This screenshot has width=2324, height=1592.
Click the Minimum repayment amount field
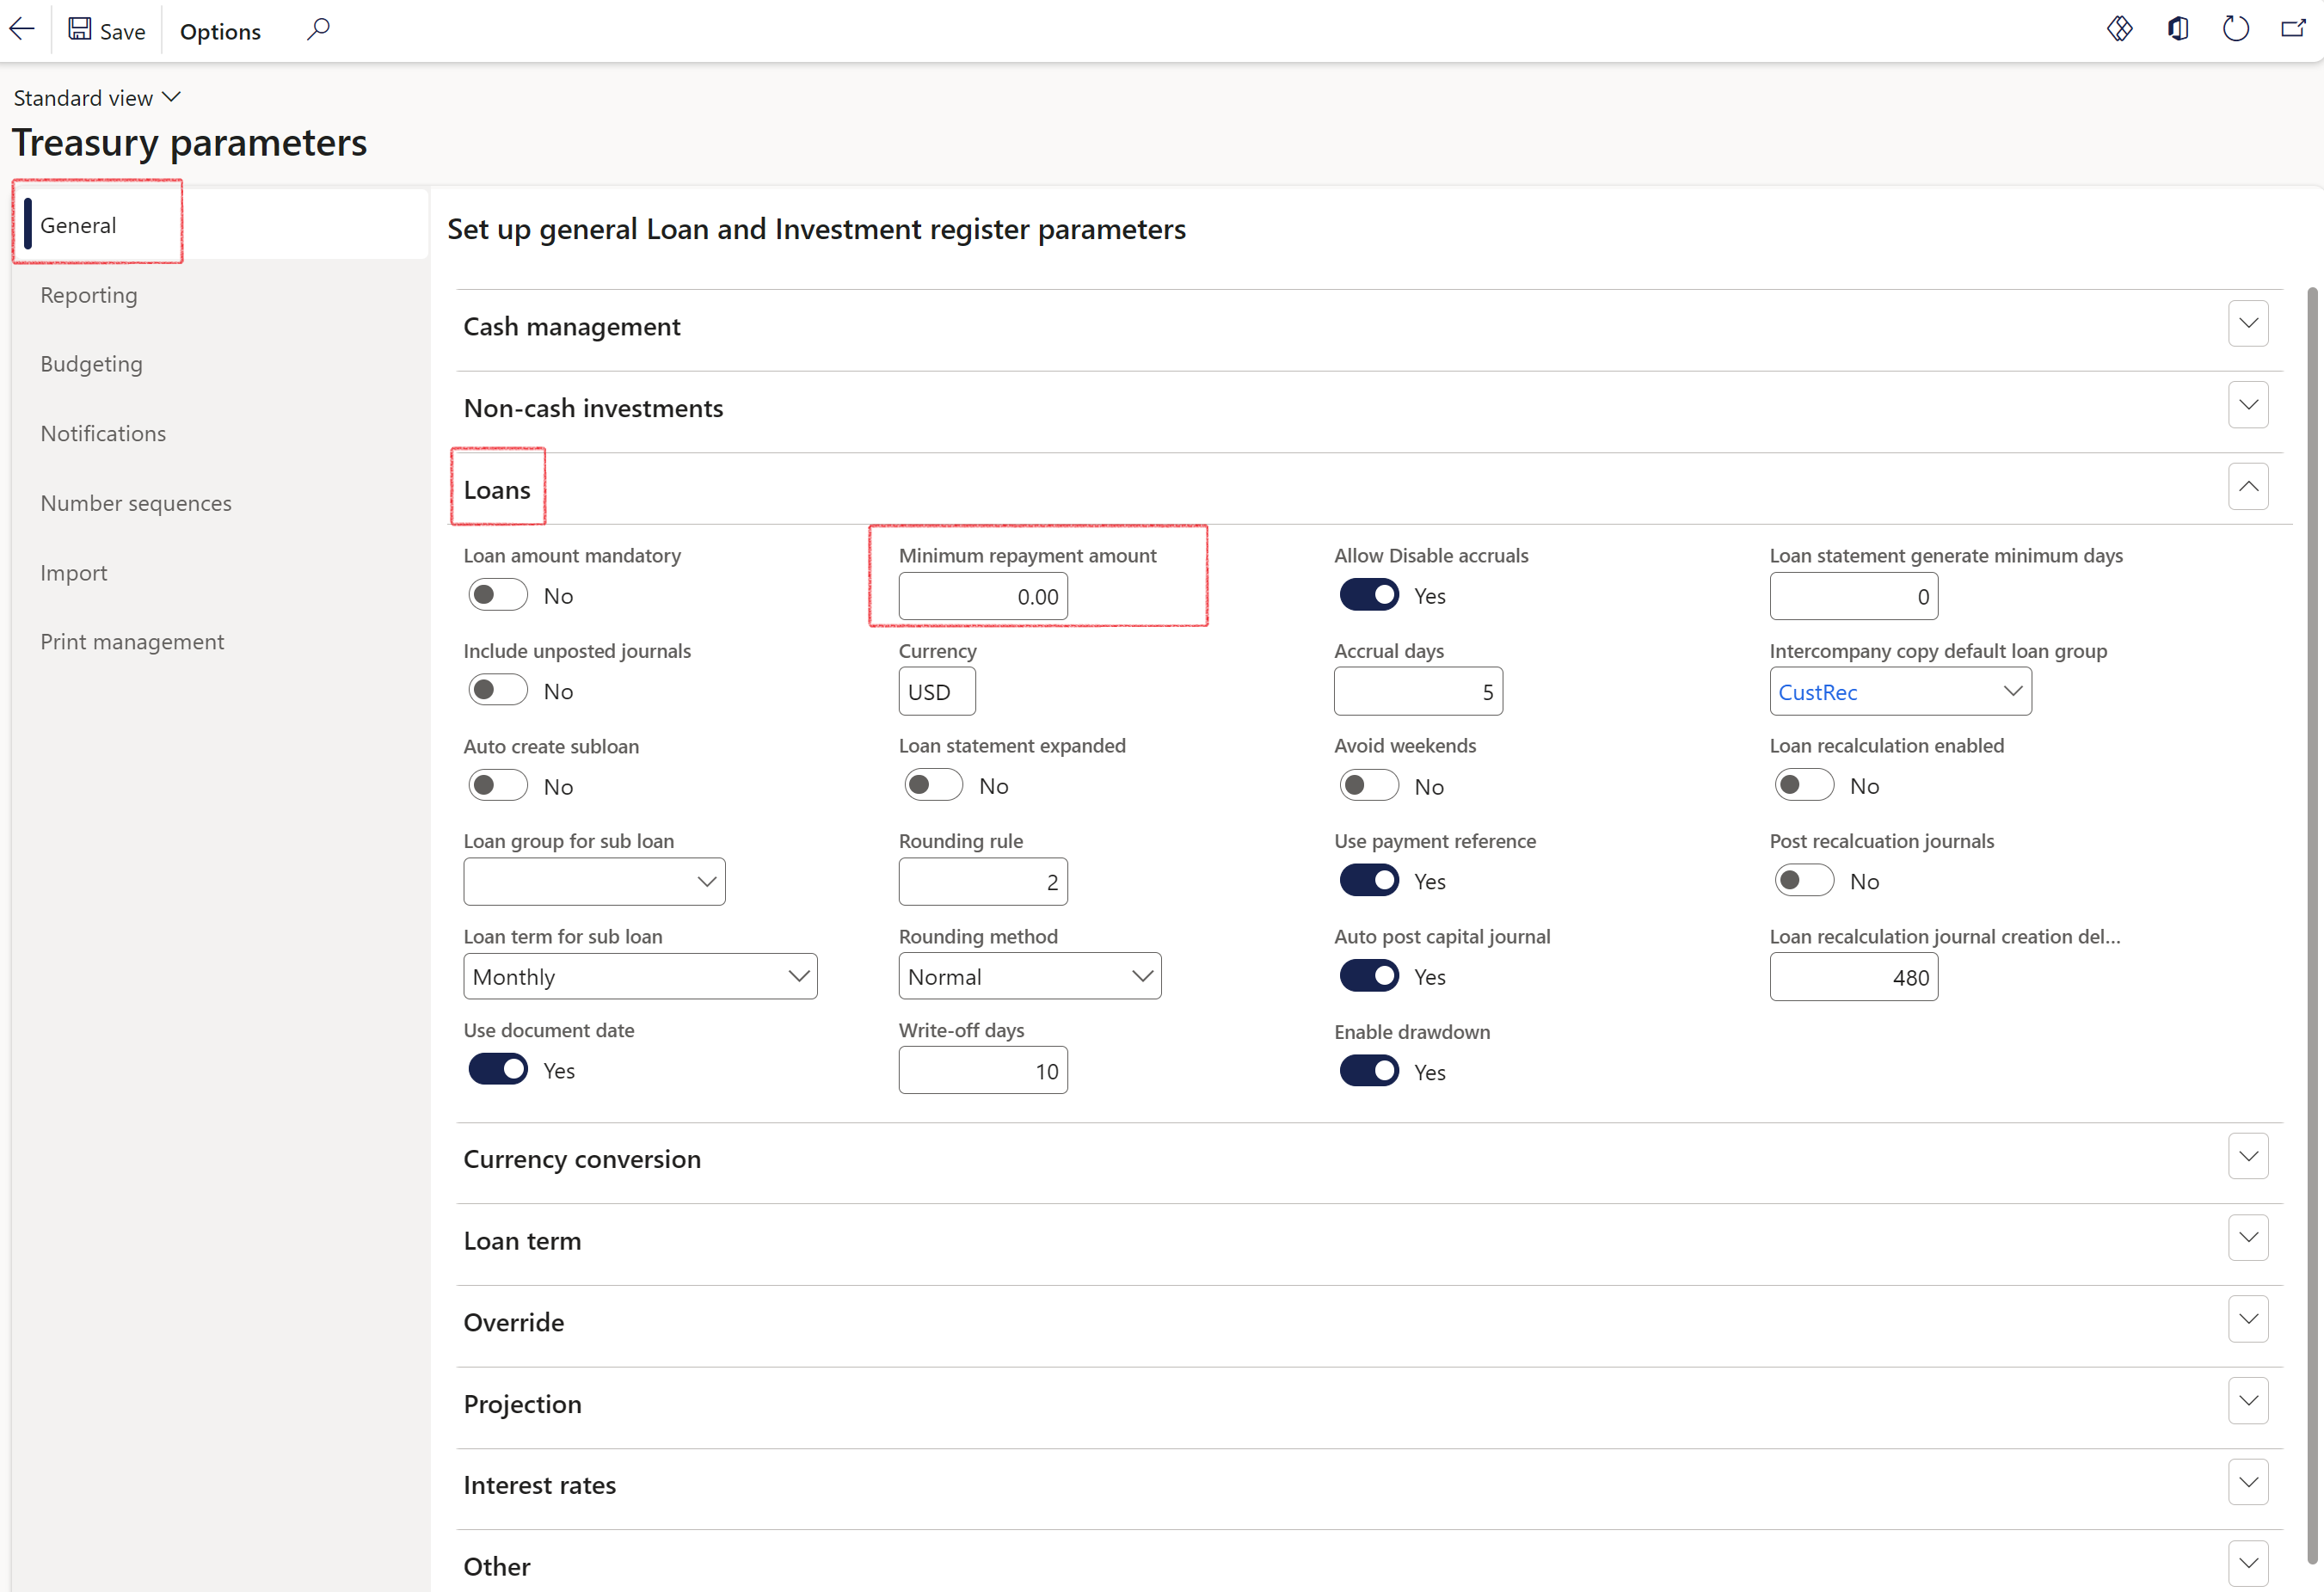pyautogui.click(x=983, y=596)
